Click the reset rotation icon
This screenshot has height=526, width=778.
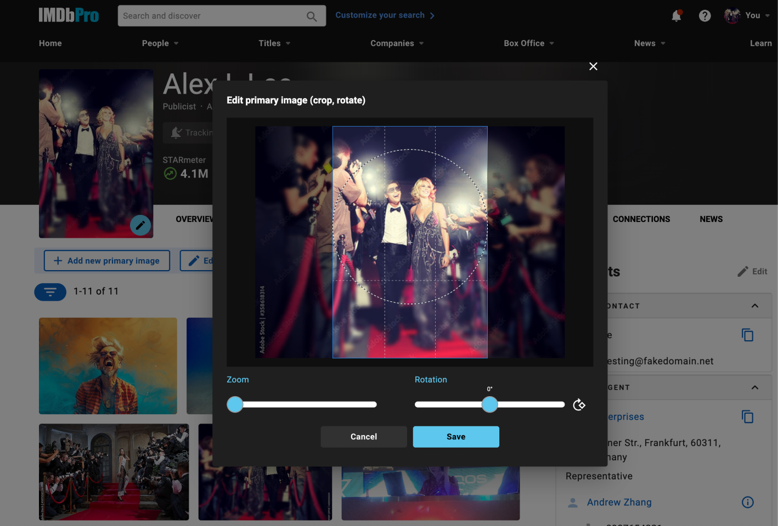pos(579,405)
